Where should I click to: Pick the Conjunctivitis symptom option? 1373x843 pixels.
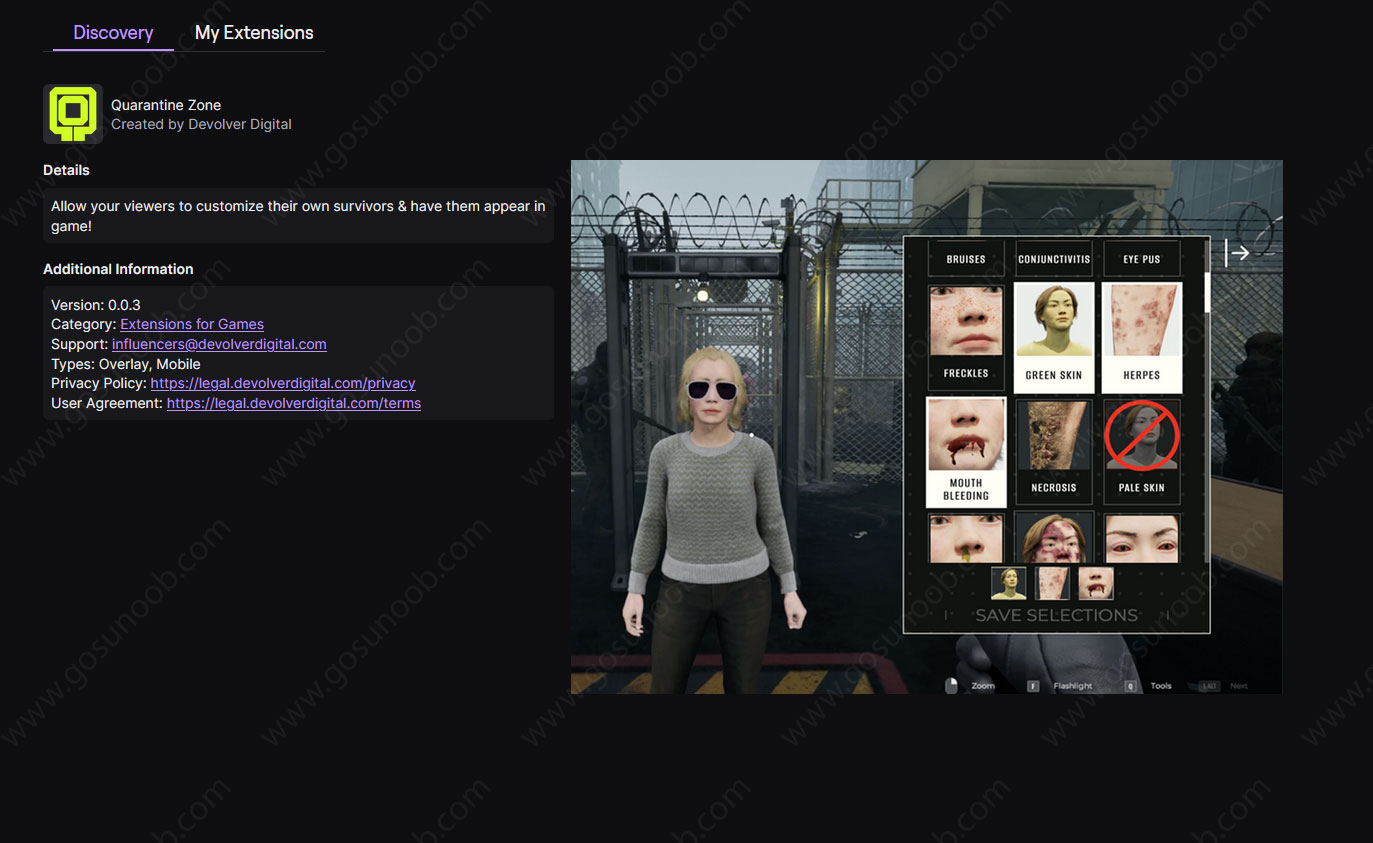pos(1053,259)
